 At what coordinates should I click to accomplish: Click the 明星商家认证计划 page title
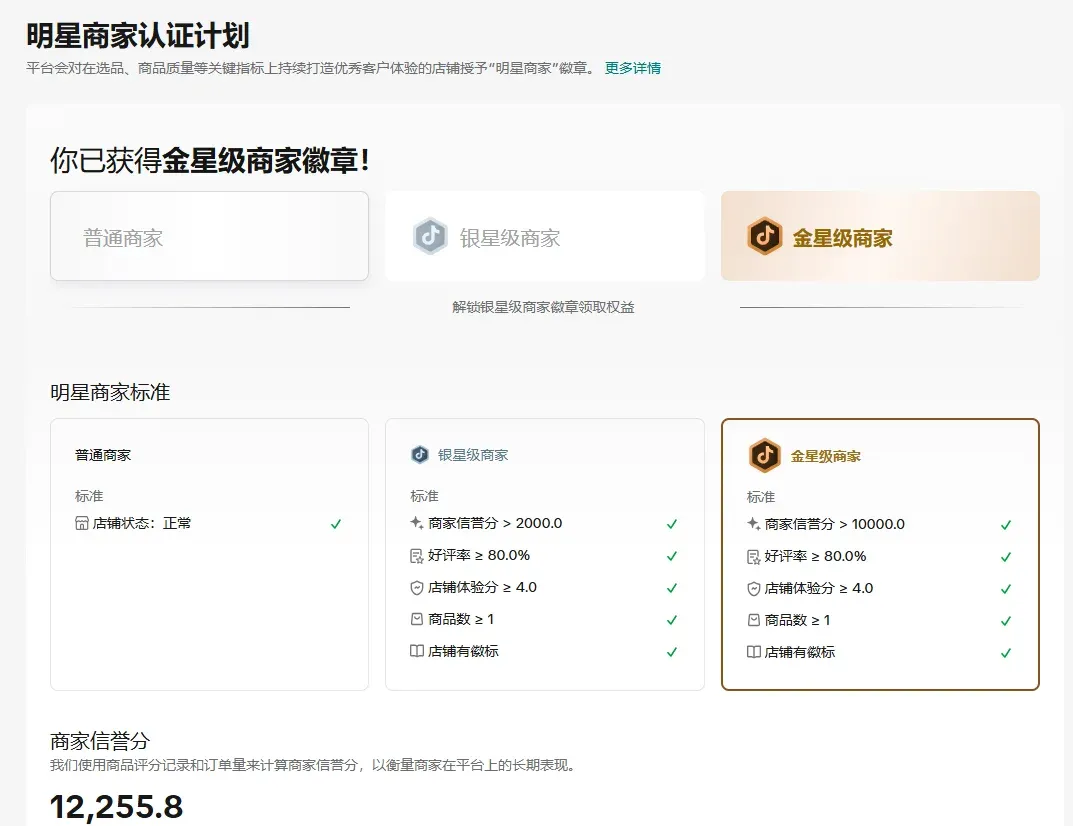click(x=138, y=36)
